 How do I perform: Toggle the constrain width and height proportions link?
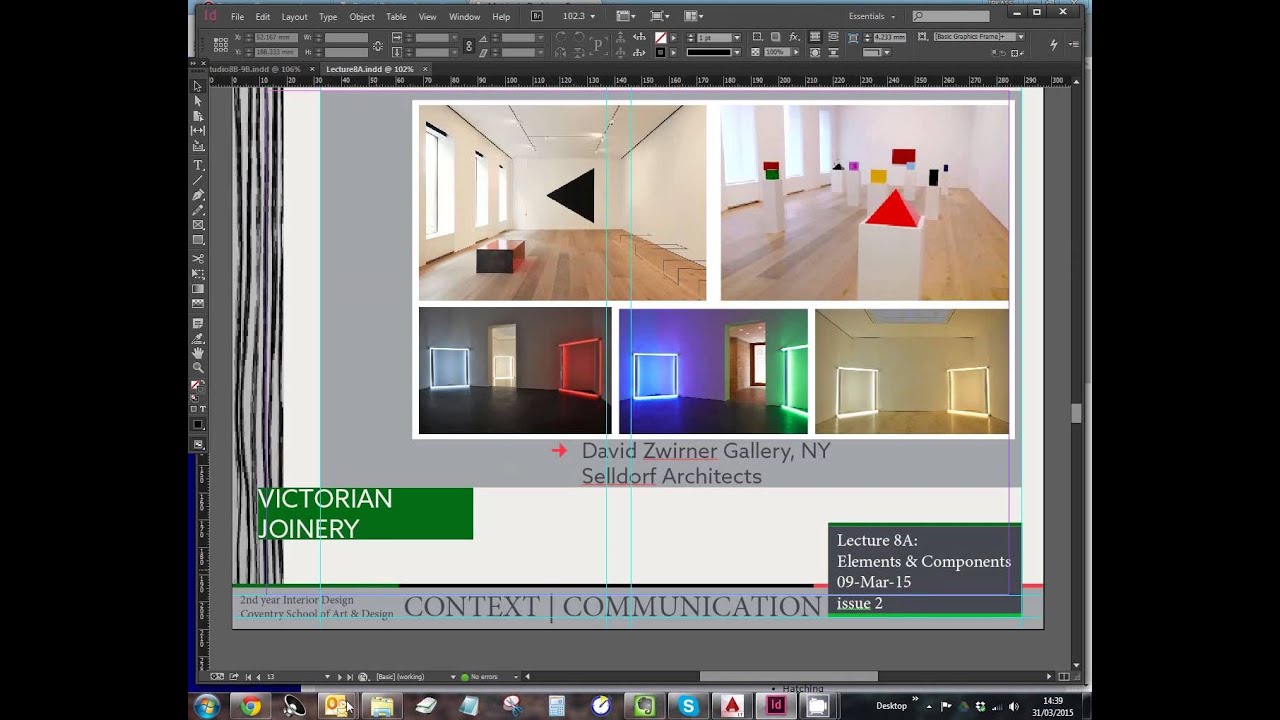click(x=377, y=45)
